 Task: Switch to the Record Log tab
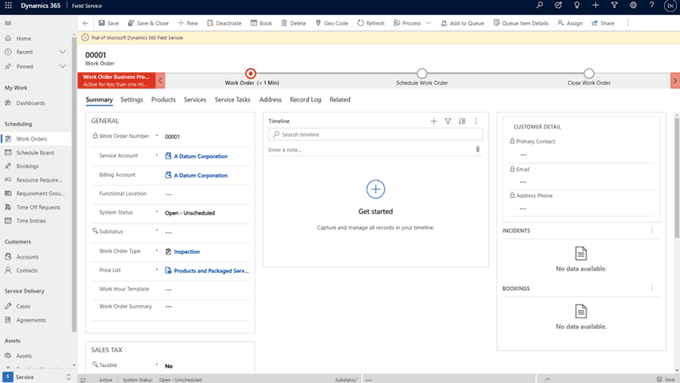click(306, 99)
